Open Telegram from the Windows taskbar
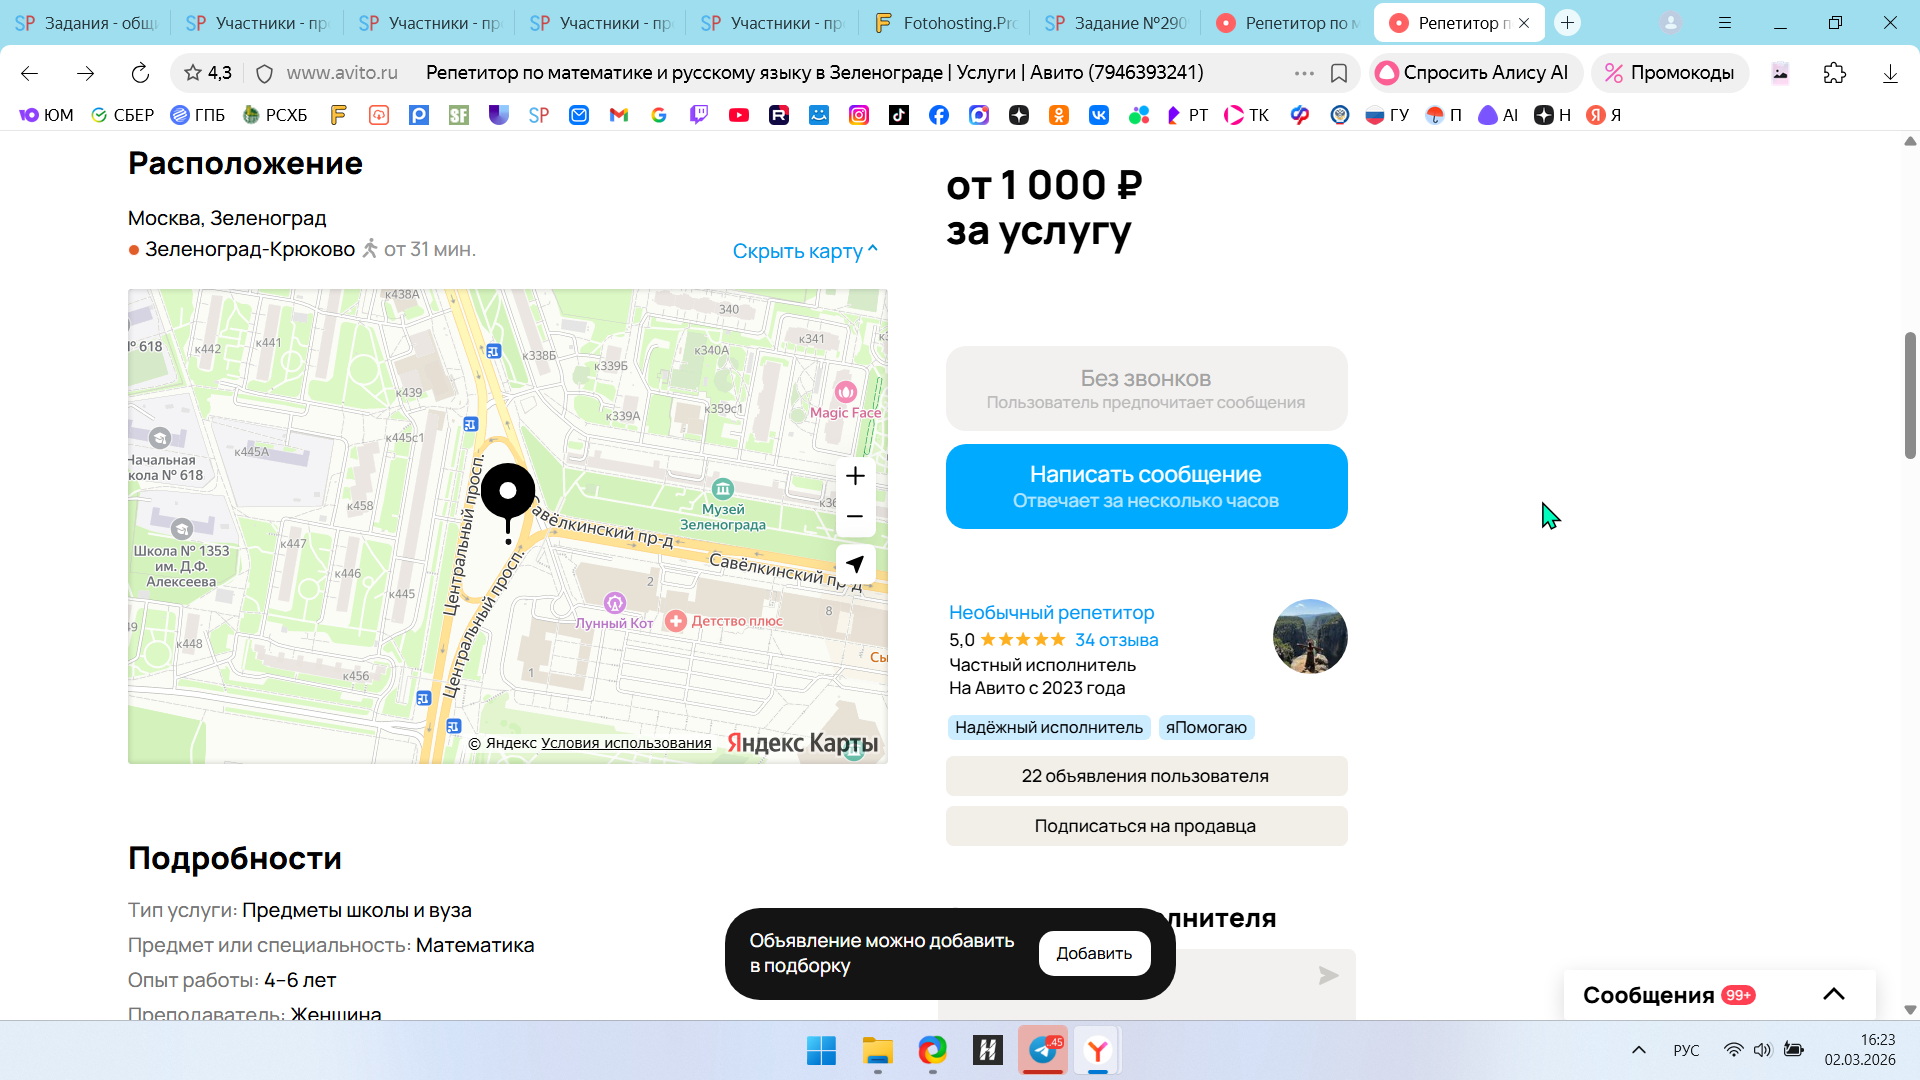Image resolution: width=1920 pixels, height=1080 pixels. coord(1043,1050)
